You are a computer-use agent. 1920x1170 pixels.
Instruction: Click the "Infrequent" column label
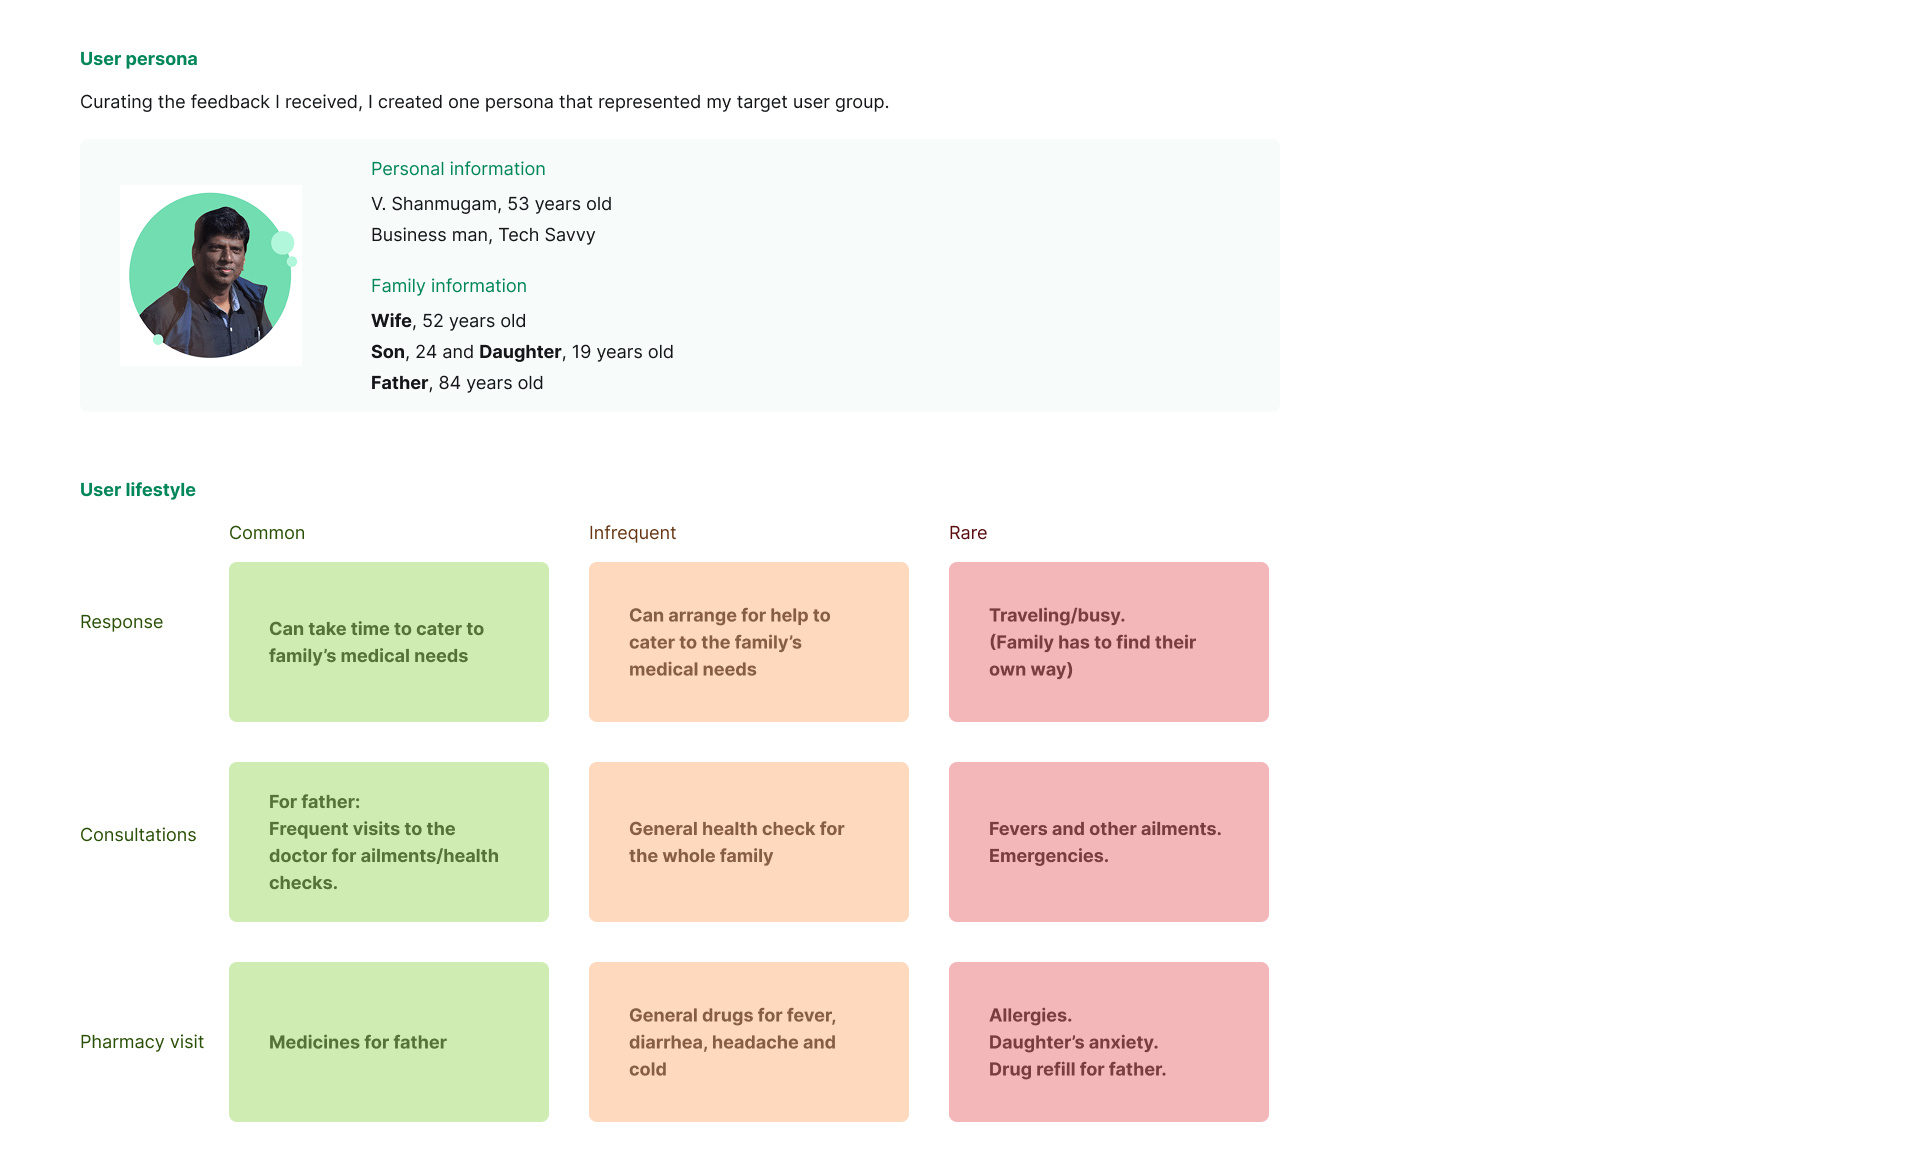pyautogui.click(x=632, y=533)
